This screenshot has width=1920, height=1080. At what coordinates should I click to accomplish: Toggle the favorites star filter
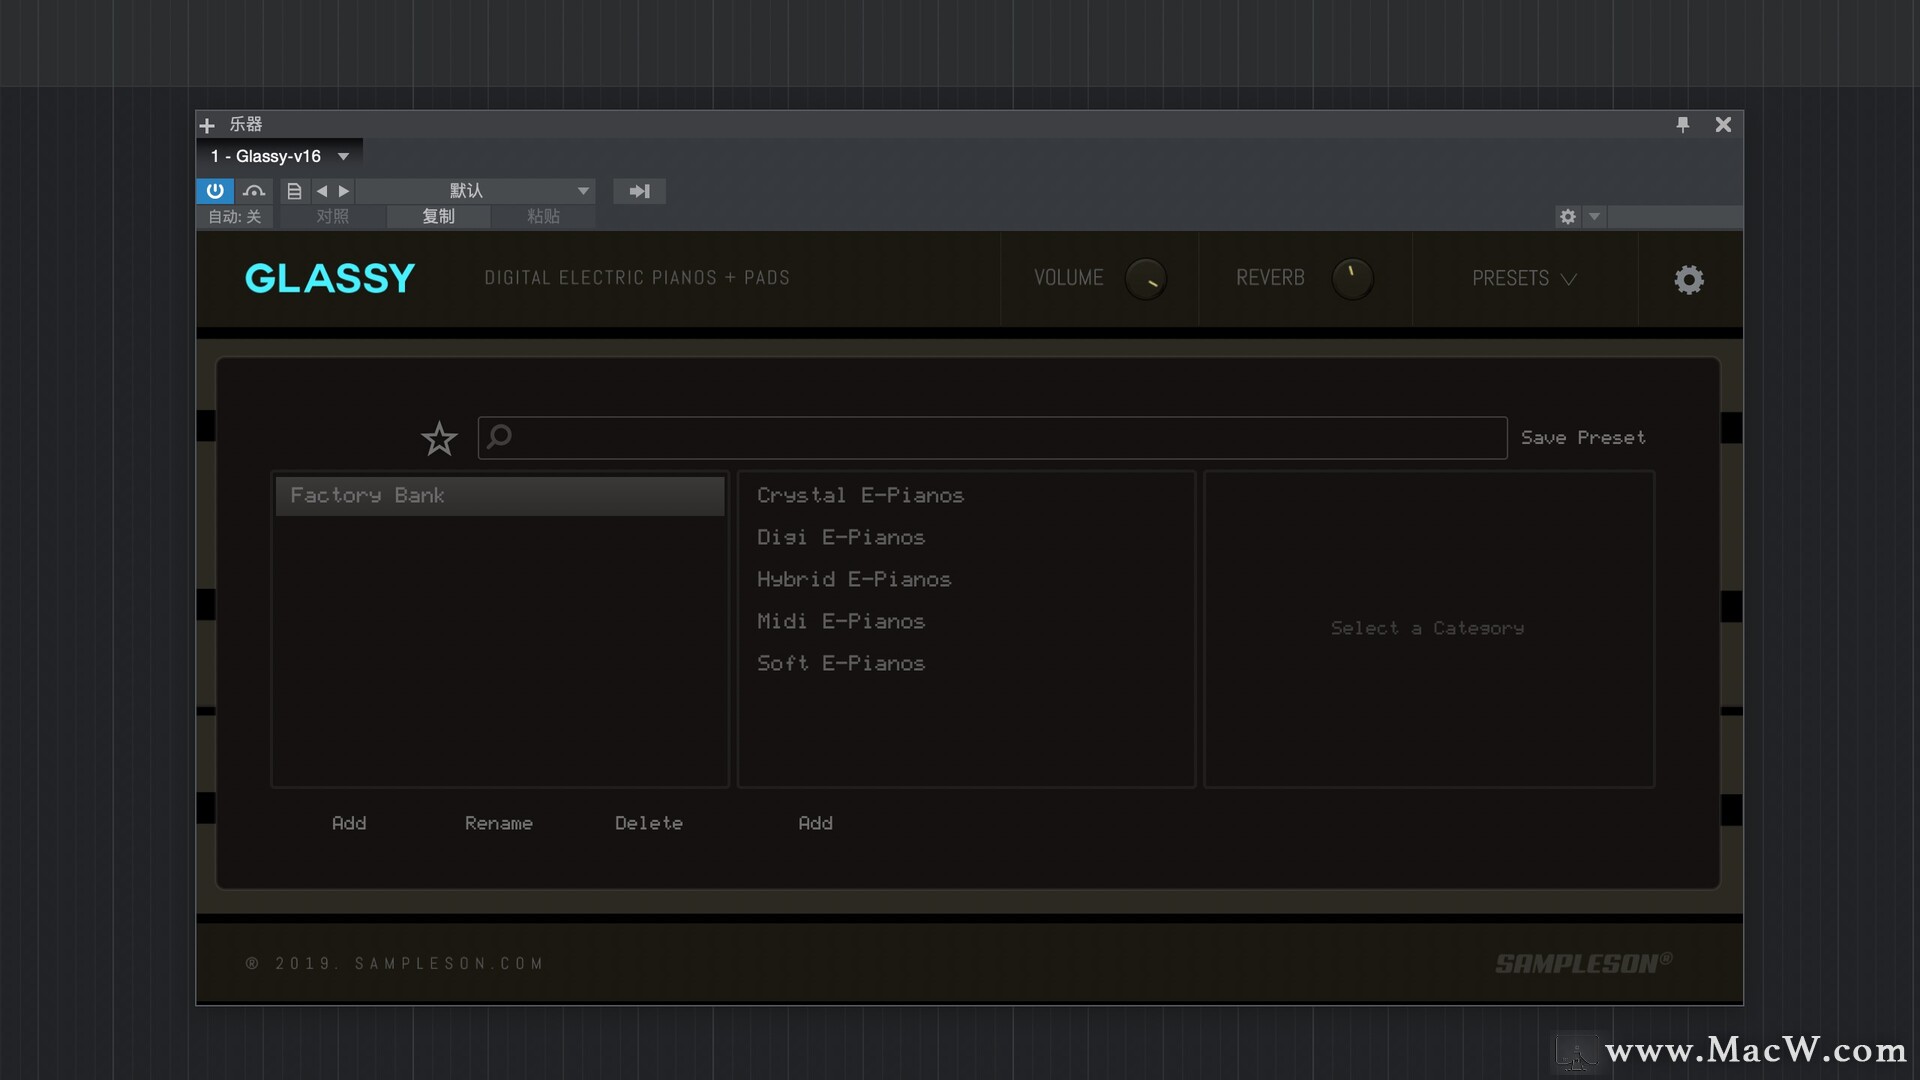pos(439,438)
